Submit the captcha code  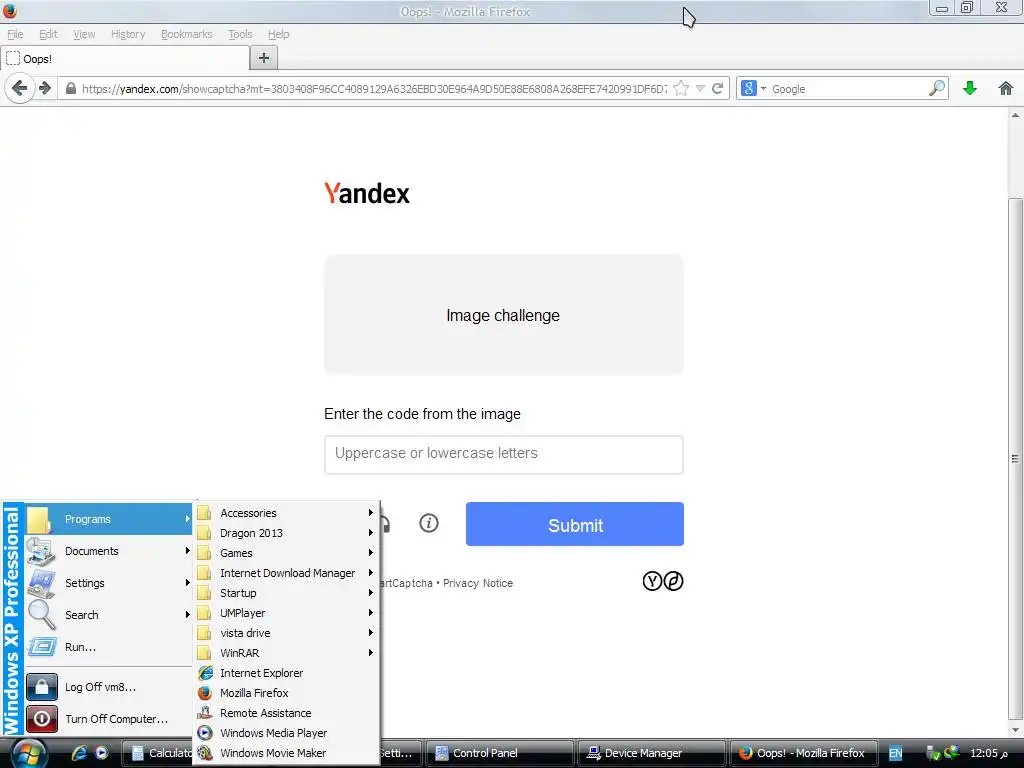pos(575,524)
